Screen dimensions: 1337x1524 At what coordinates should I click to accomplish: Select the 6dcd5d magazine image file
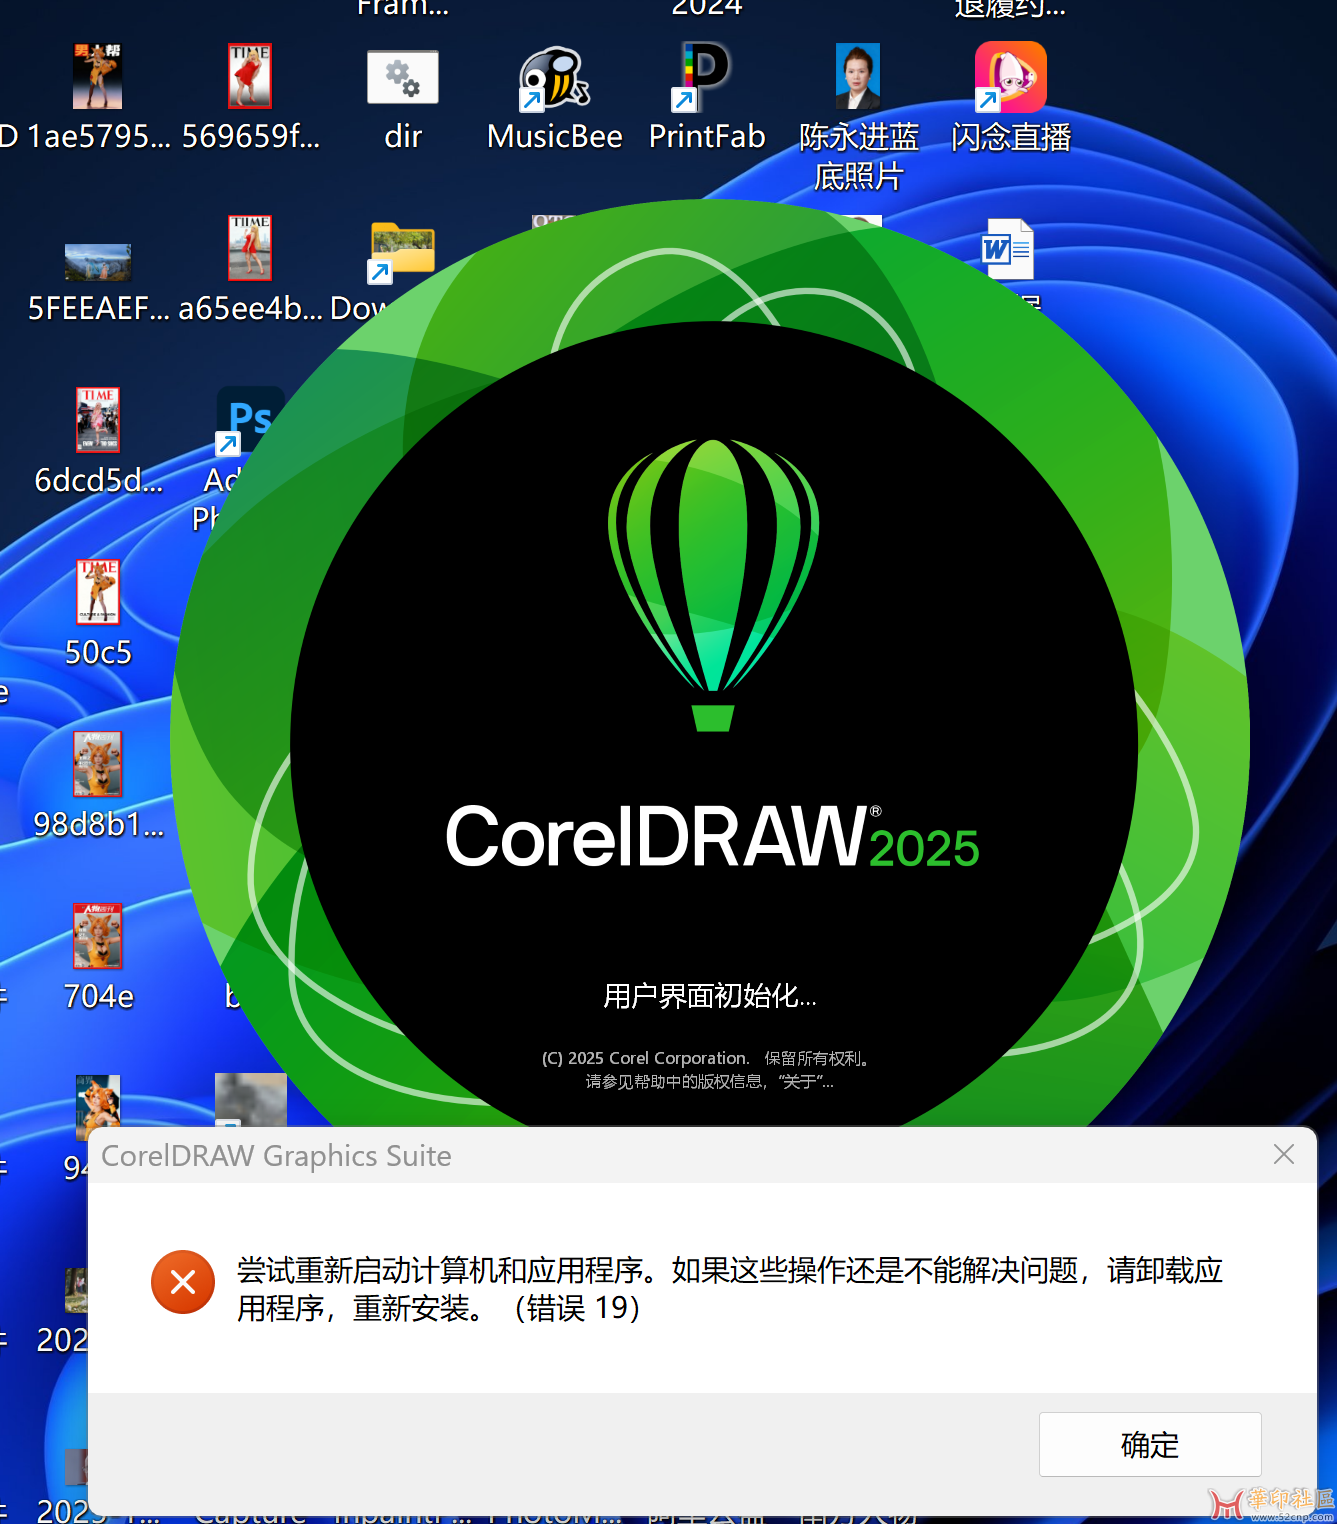(x=98, y=422)
